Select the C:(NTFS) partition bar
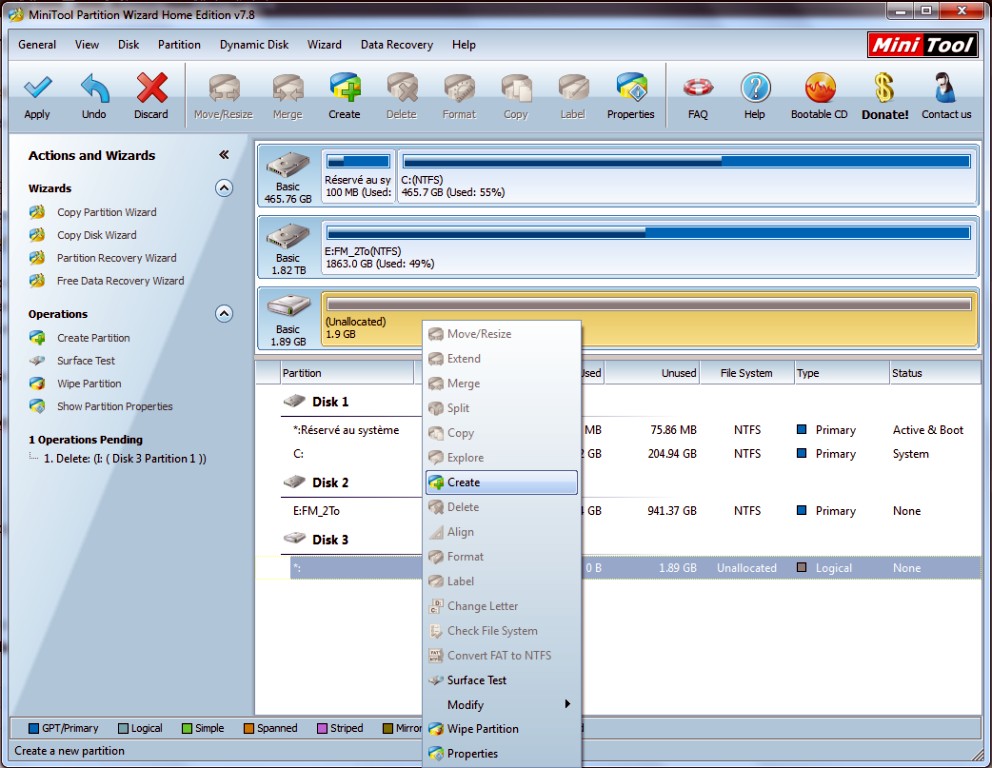This screenshot has width=992, height=768. pyautogui.click(x=686, y=176)
